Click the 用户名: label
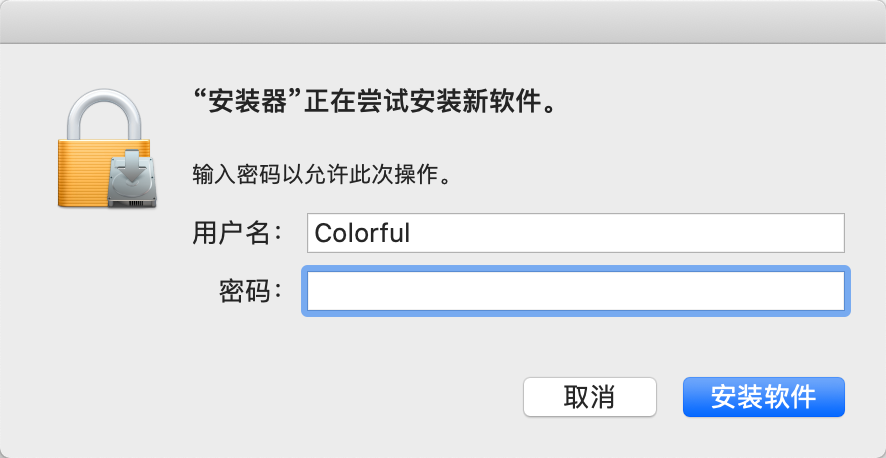The height and width of the screenshot is (458, 886). click(236, 233)
